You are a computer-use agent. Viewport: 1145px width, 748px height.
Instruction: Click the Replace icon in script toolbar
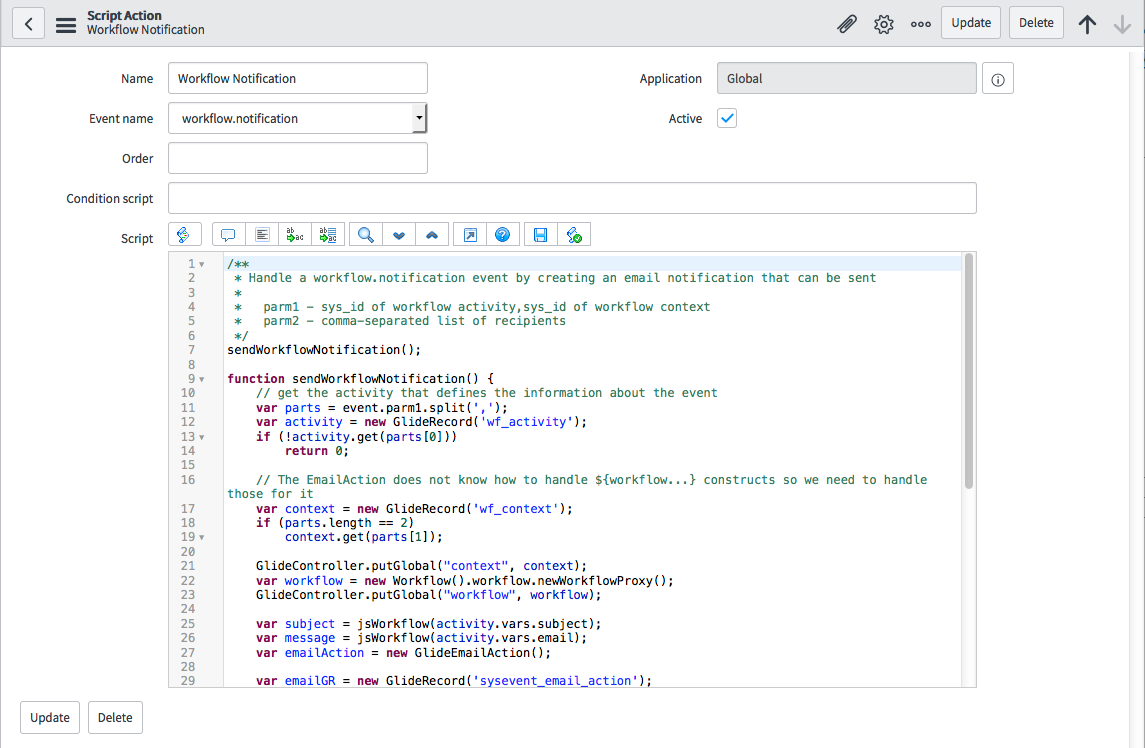pos(295,234)
